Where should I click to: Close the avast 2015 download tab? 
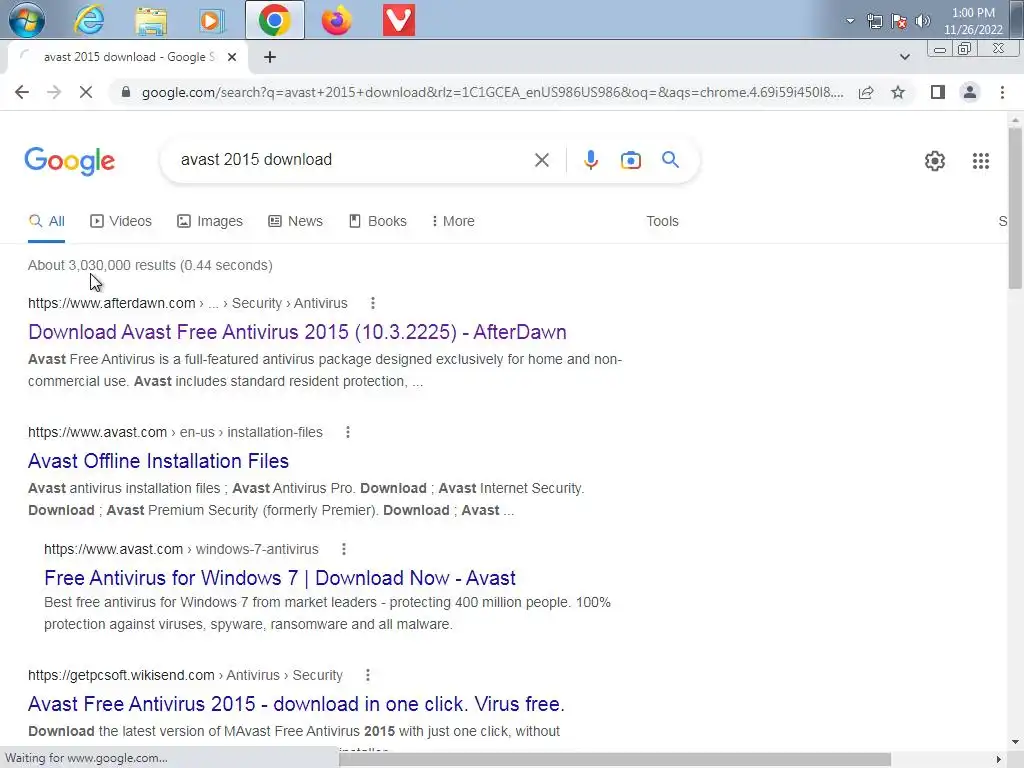(232, 57)
